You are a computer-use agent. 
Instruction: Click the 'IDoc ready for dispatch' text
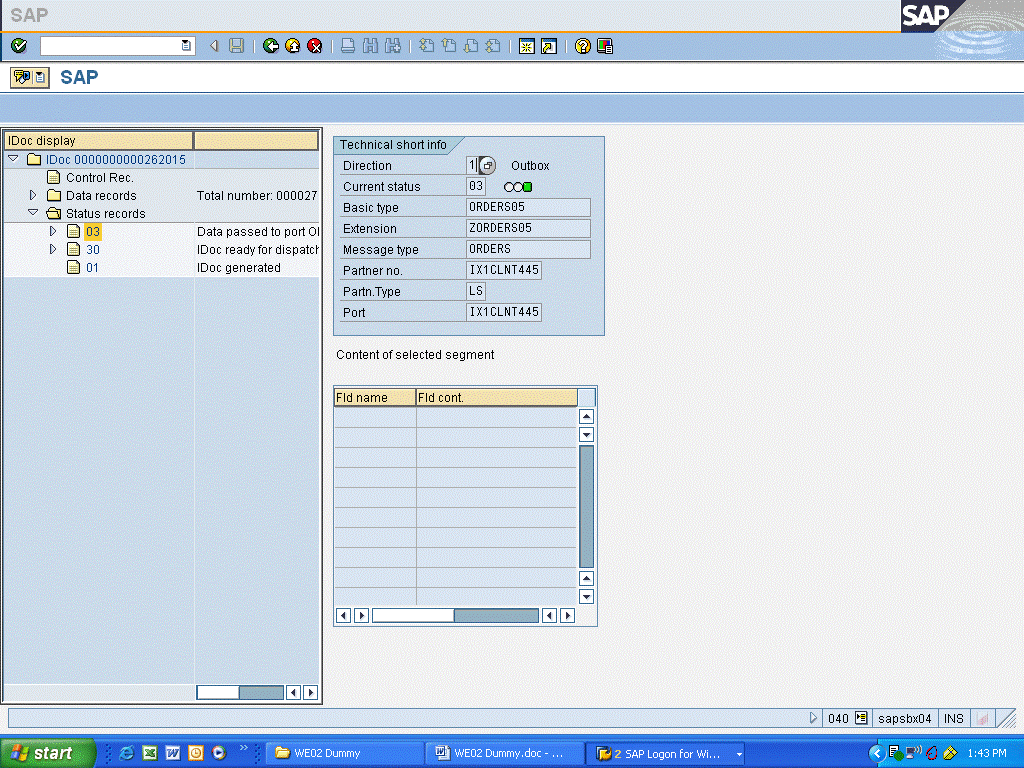[x=257, y=249]
